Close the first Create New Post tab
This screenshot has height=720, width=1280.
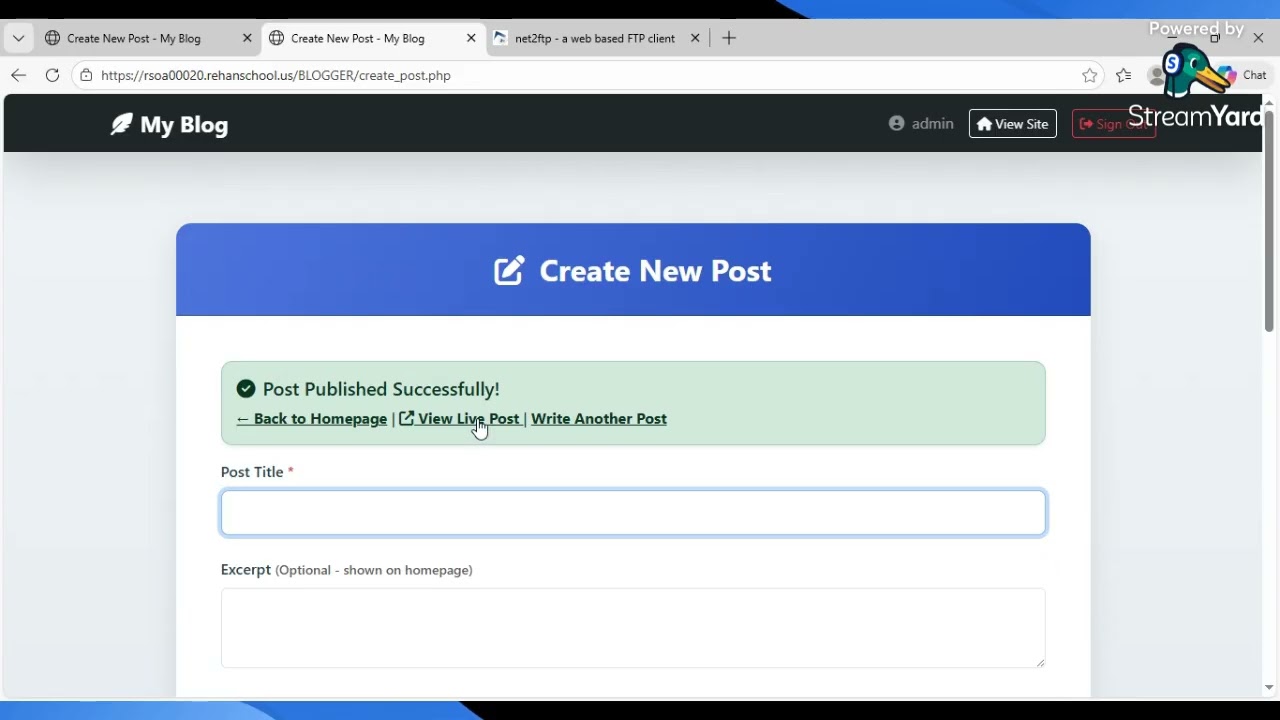pyautogui.click(x=247, y=38)
